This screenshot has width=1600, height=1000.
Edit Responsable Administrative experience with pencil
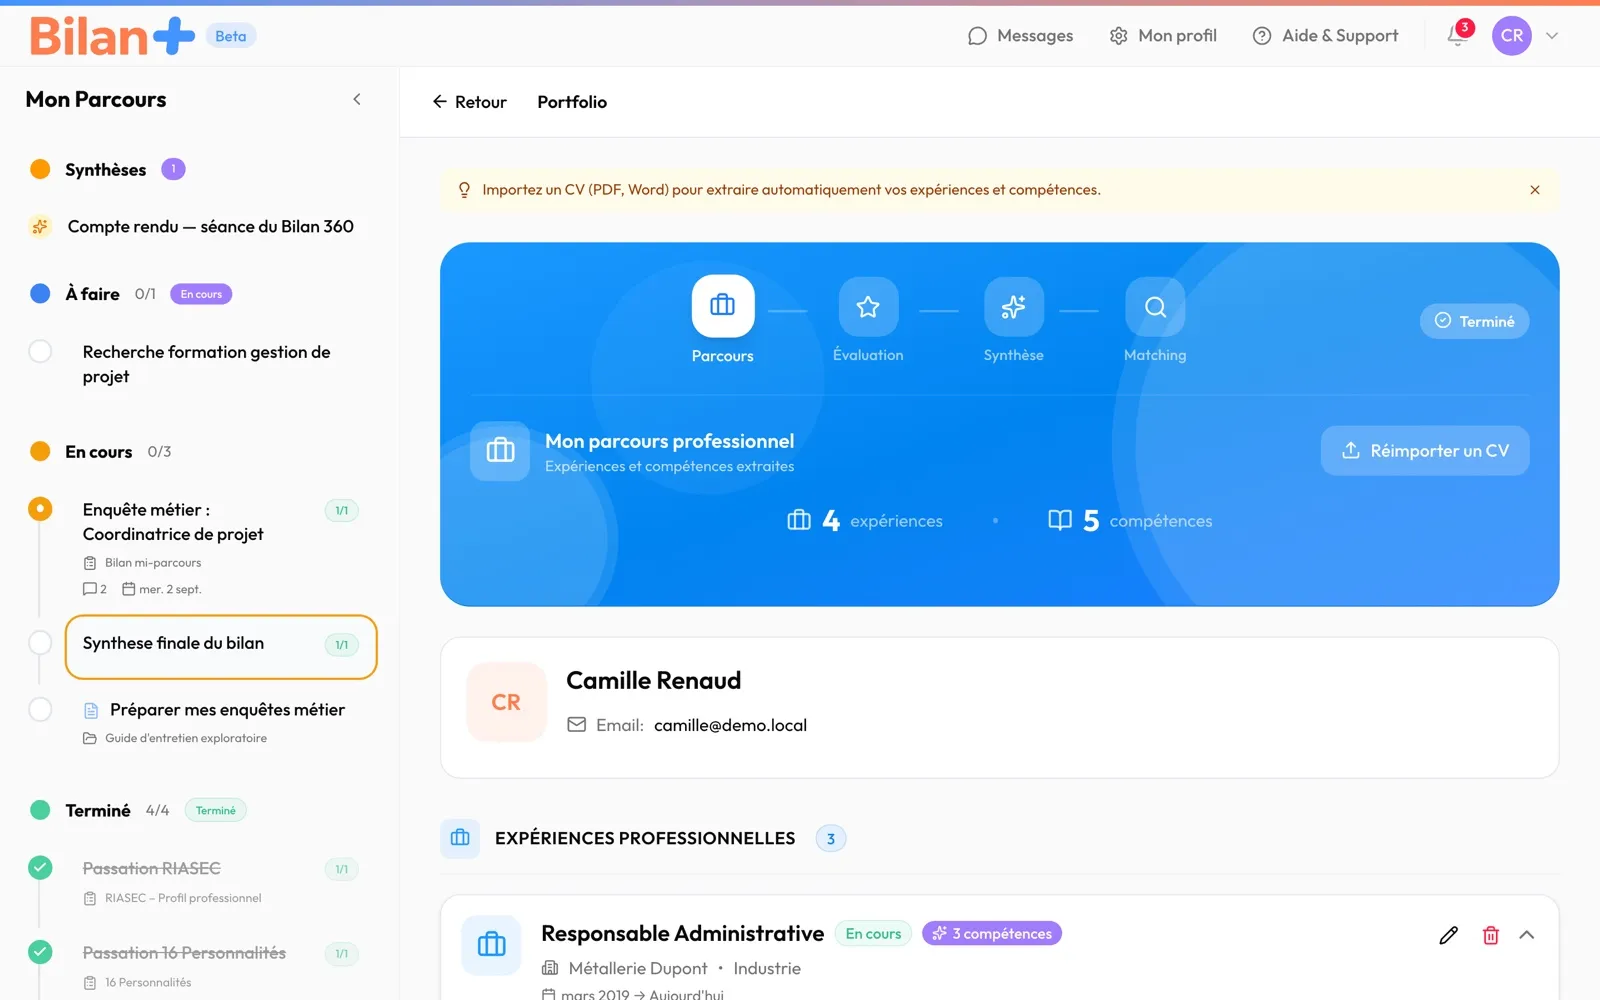[1448, 935]
